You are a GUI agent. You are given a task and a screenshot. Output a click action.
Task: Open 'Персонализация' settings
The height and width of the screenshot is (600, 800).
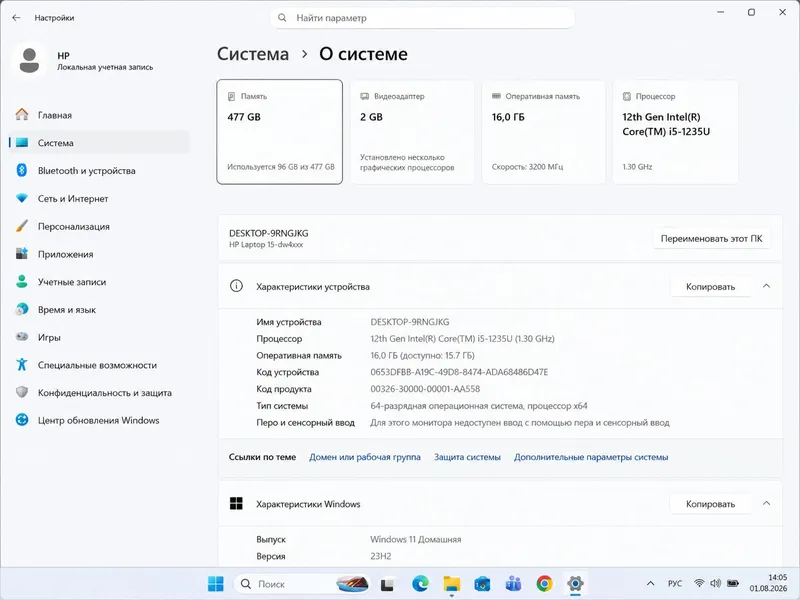point(99,226)
